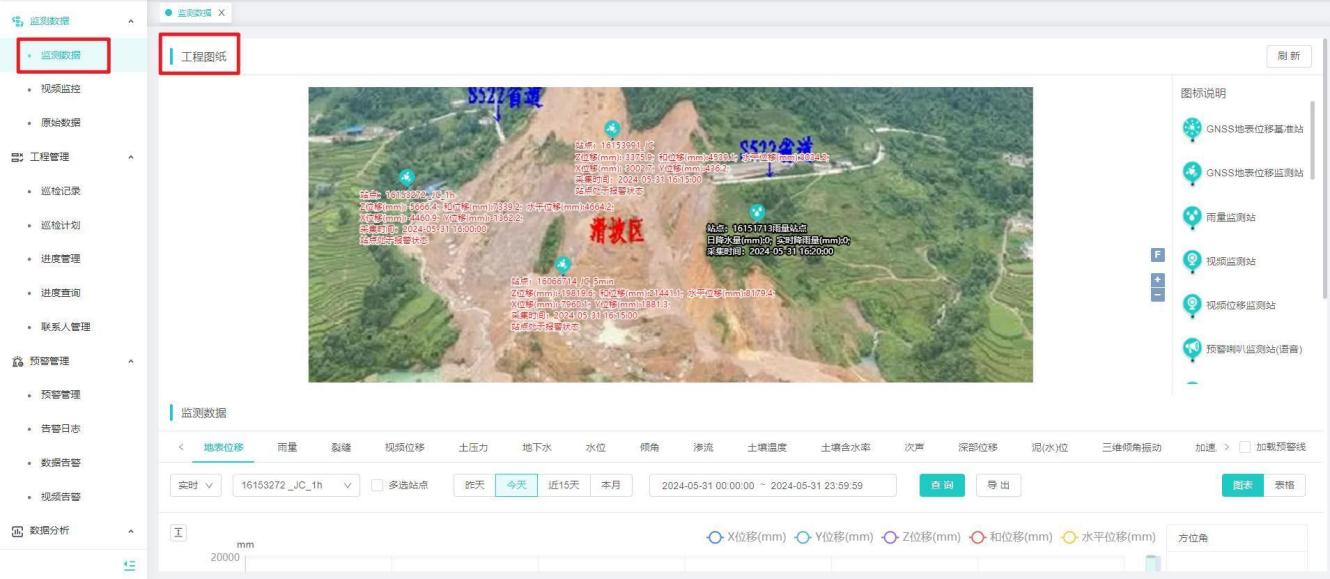Open station selector 16153272_JC_1h dropdown

295,485
